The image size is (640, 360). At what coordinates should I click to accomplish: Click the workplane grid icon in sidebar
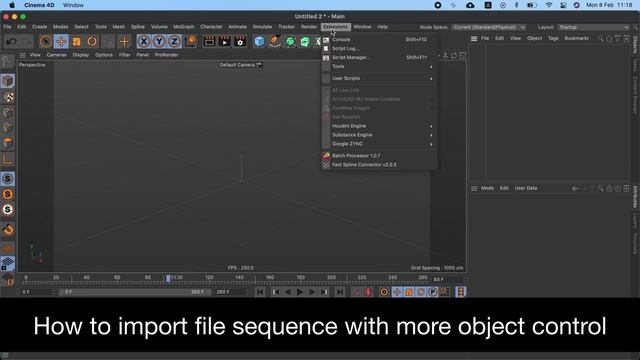(x=8, y=263)
